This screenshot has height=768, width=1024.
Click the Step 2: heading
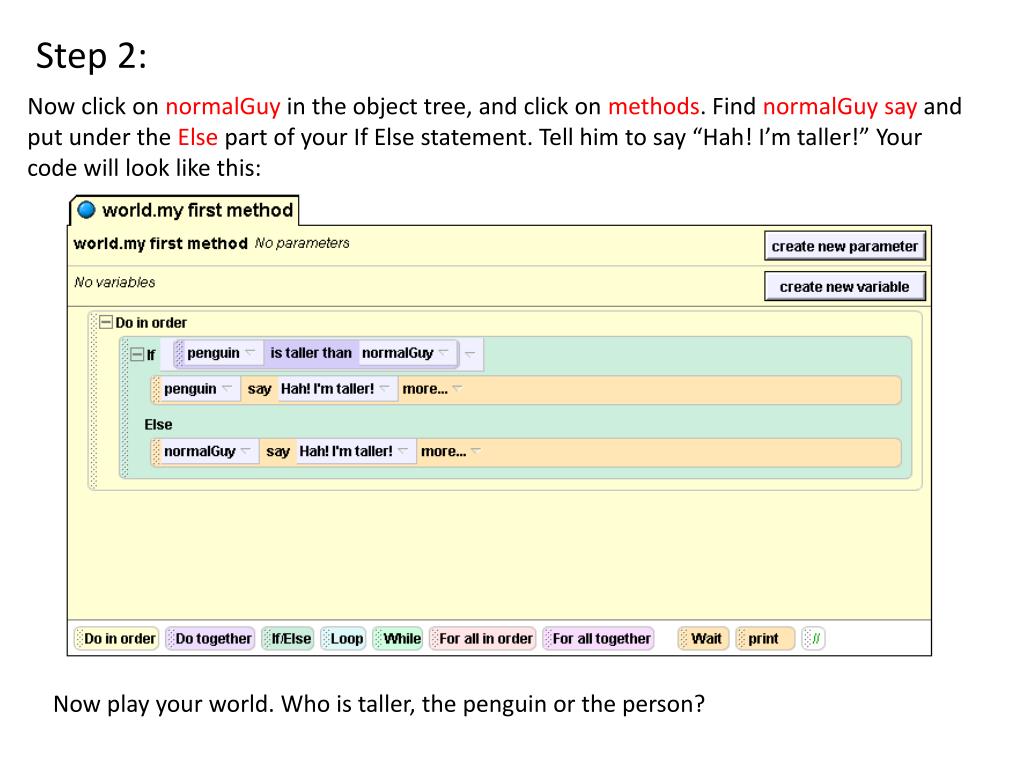pyautogui.click(x=91, y=56)
